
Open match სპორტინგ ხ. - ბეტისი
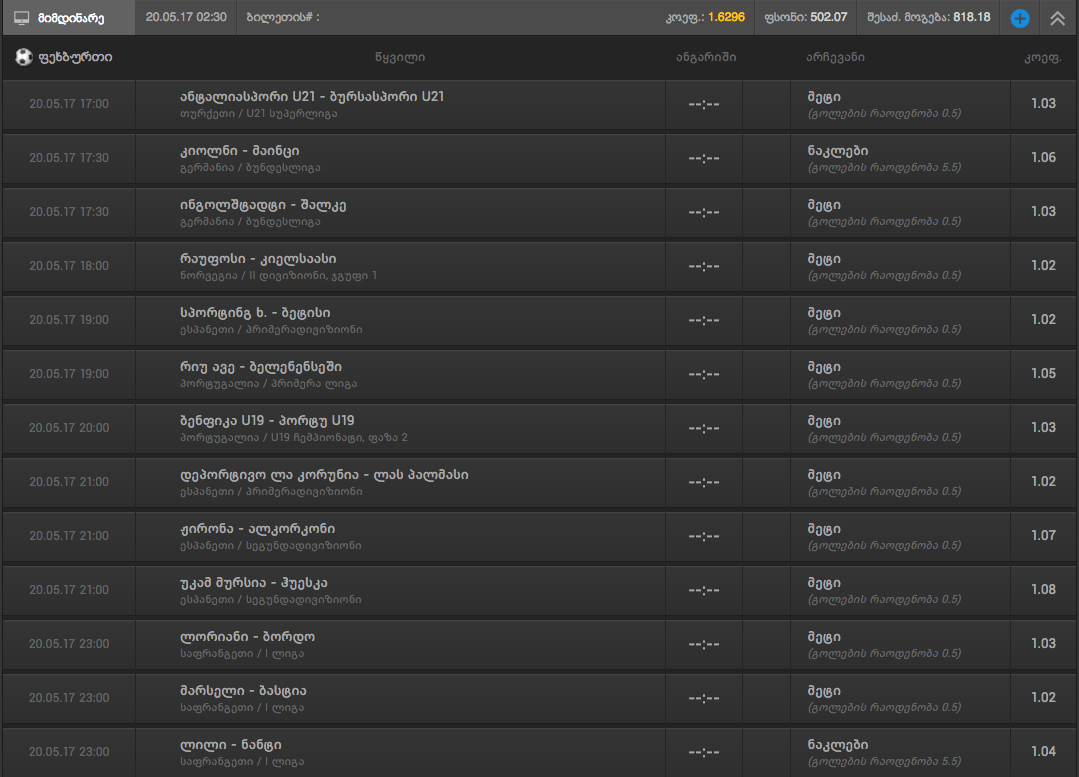point(255,313)
